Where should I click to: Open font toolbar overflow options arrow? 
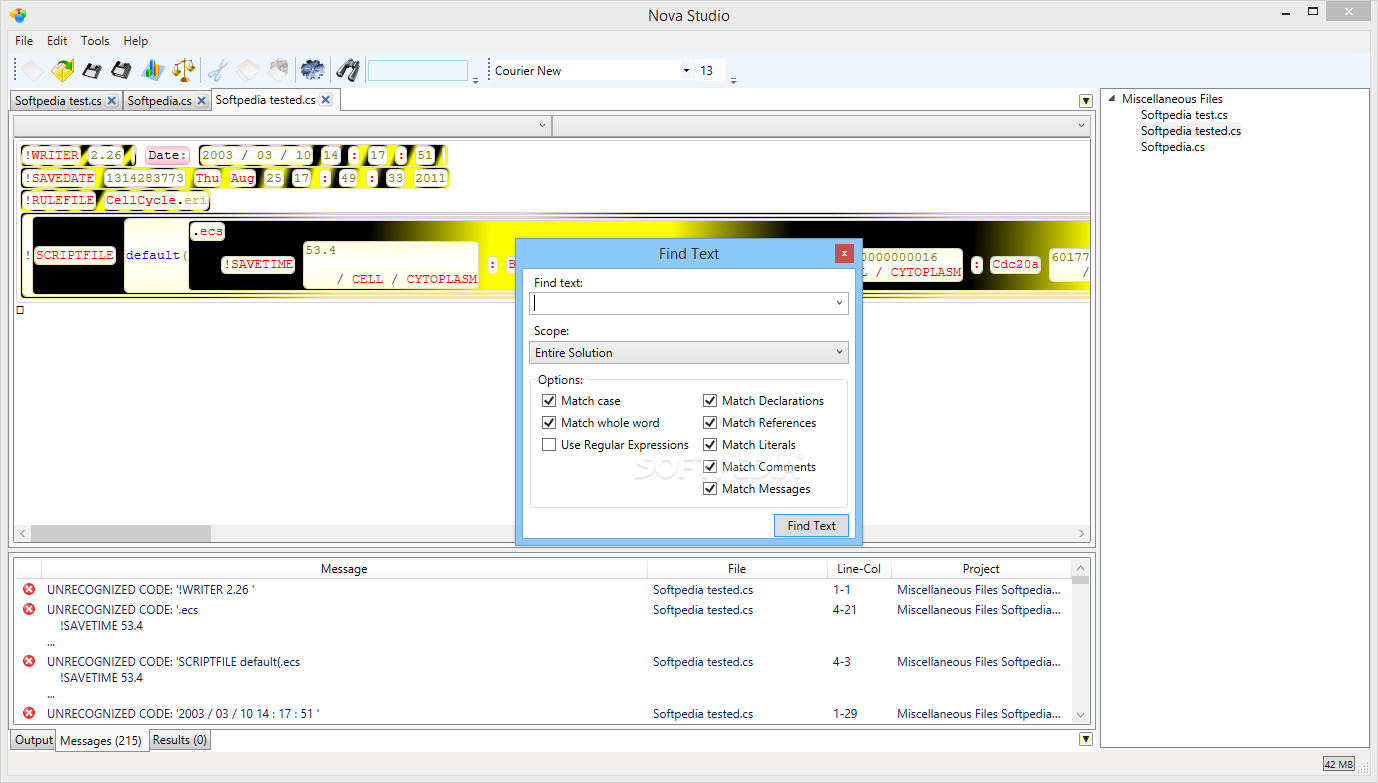tap(733, 81)
